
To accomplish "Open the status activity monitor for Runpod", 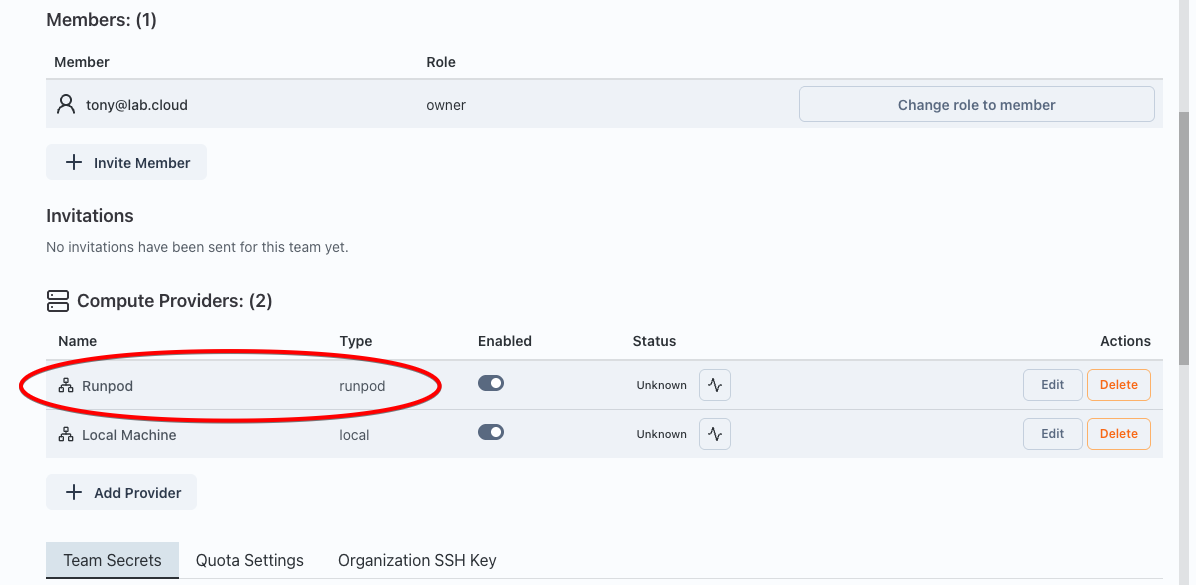I will click(x=714, y=383).
